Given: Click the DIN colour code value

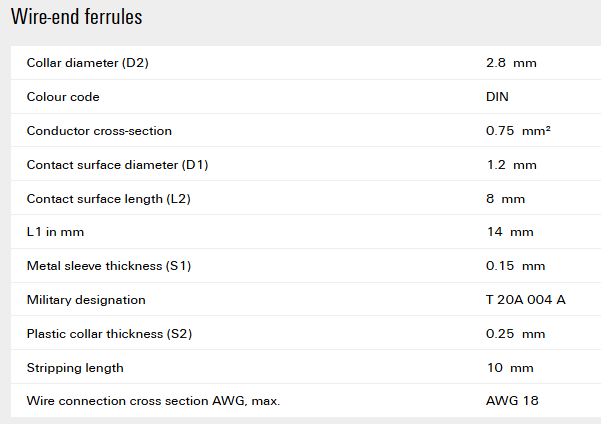Looking at the screenshot, I should [x=498, y=97].
